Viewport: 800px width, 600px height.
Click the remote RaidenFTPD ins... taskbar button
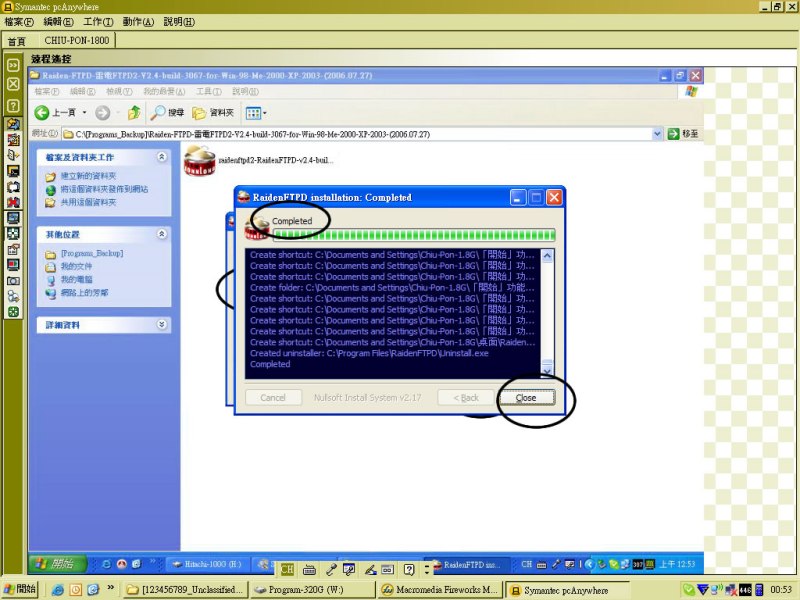point(468,564)
